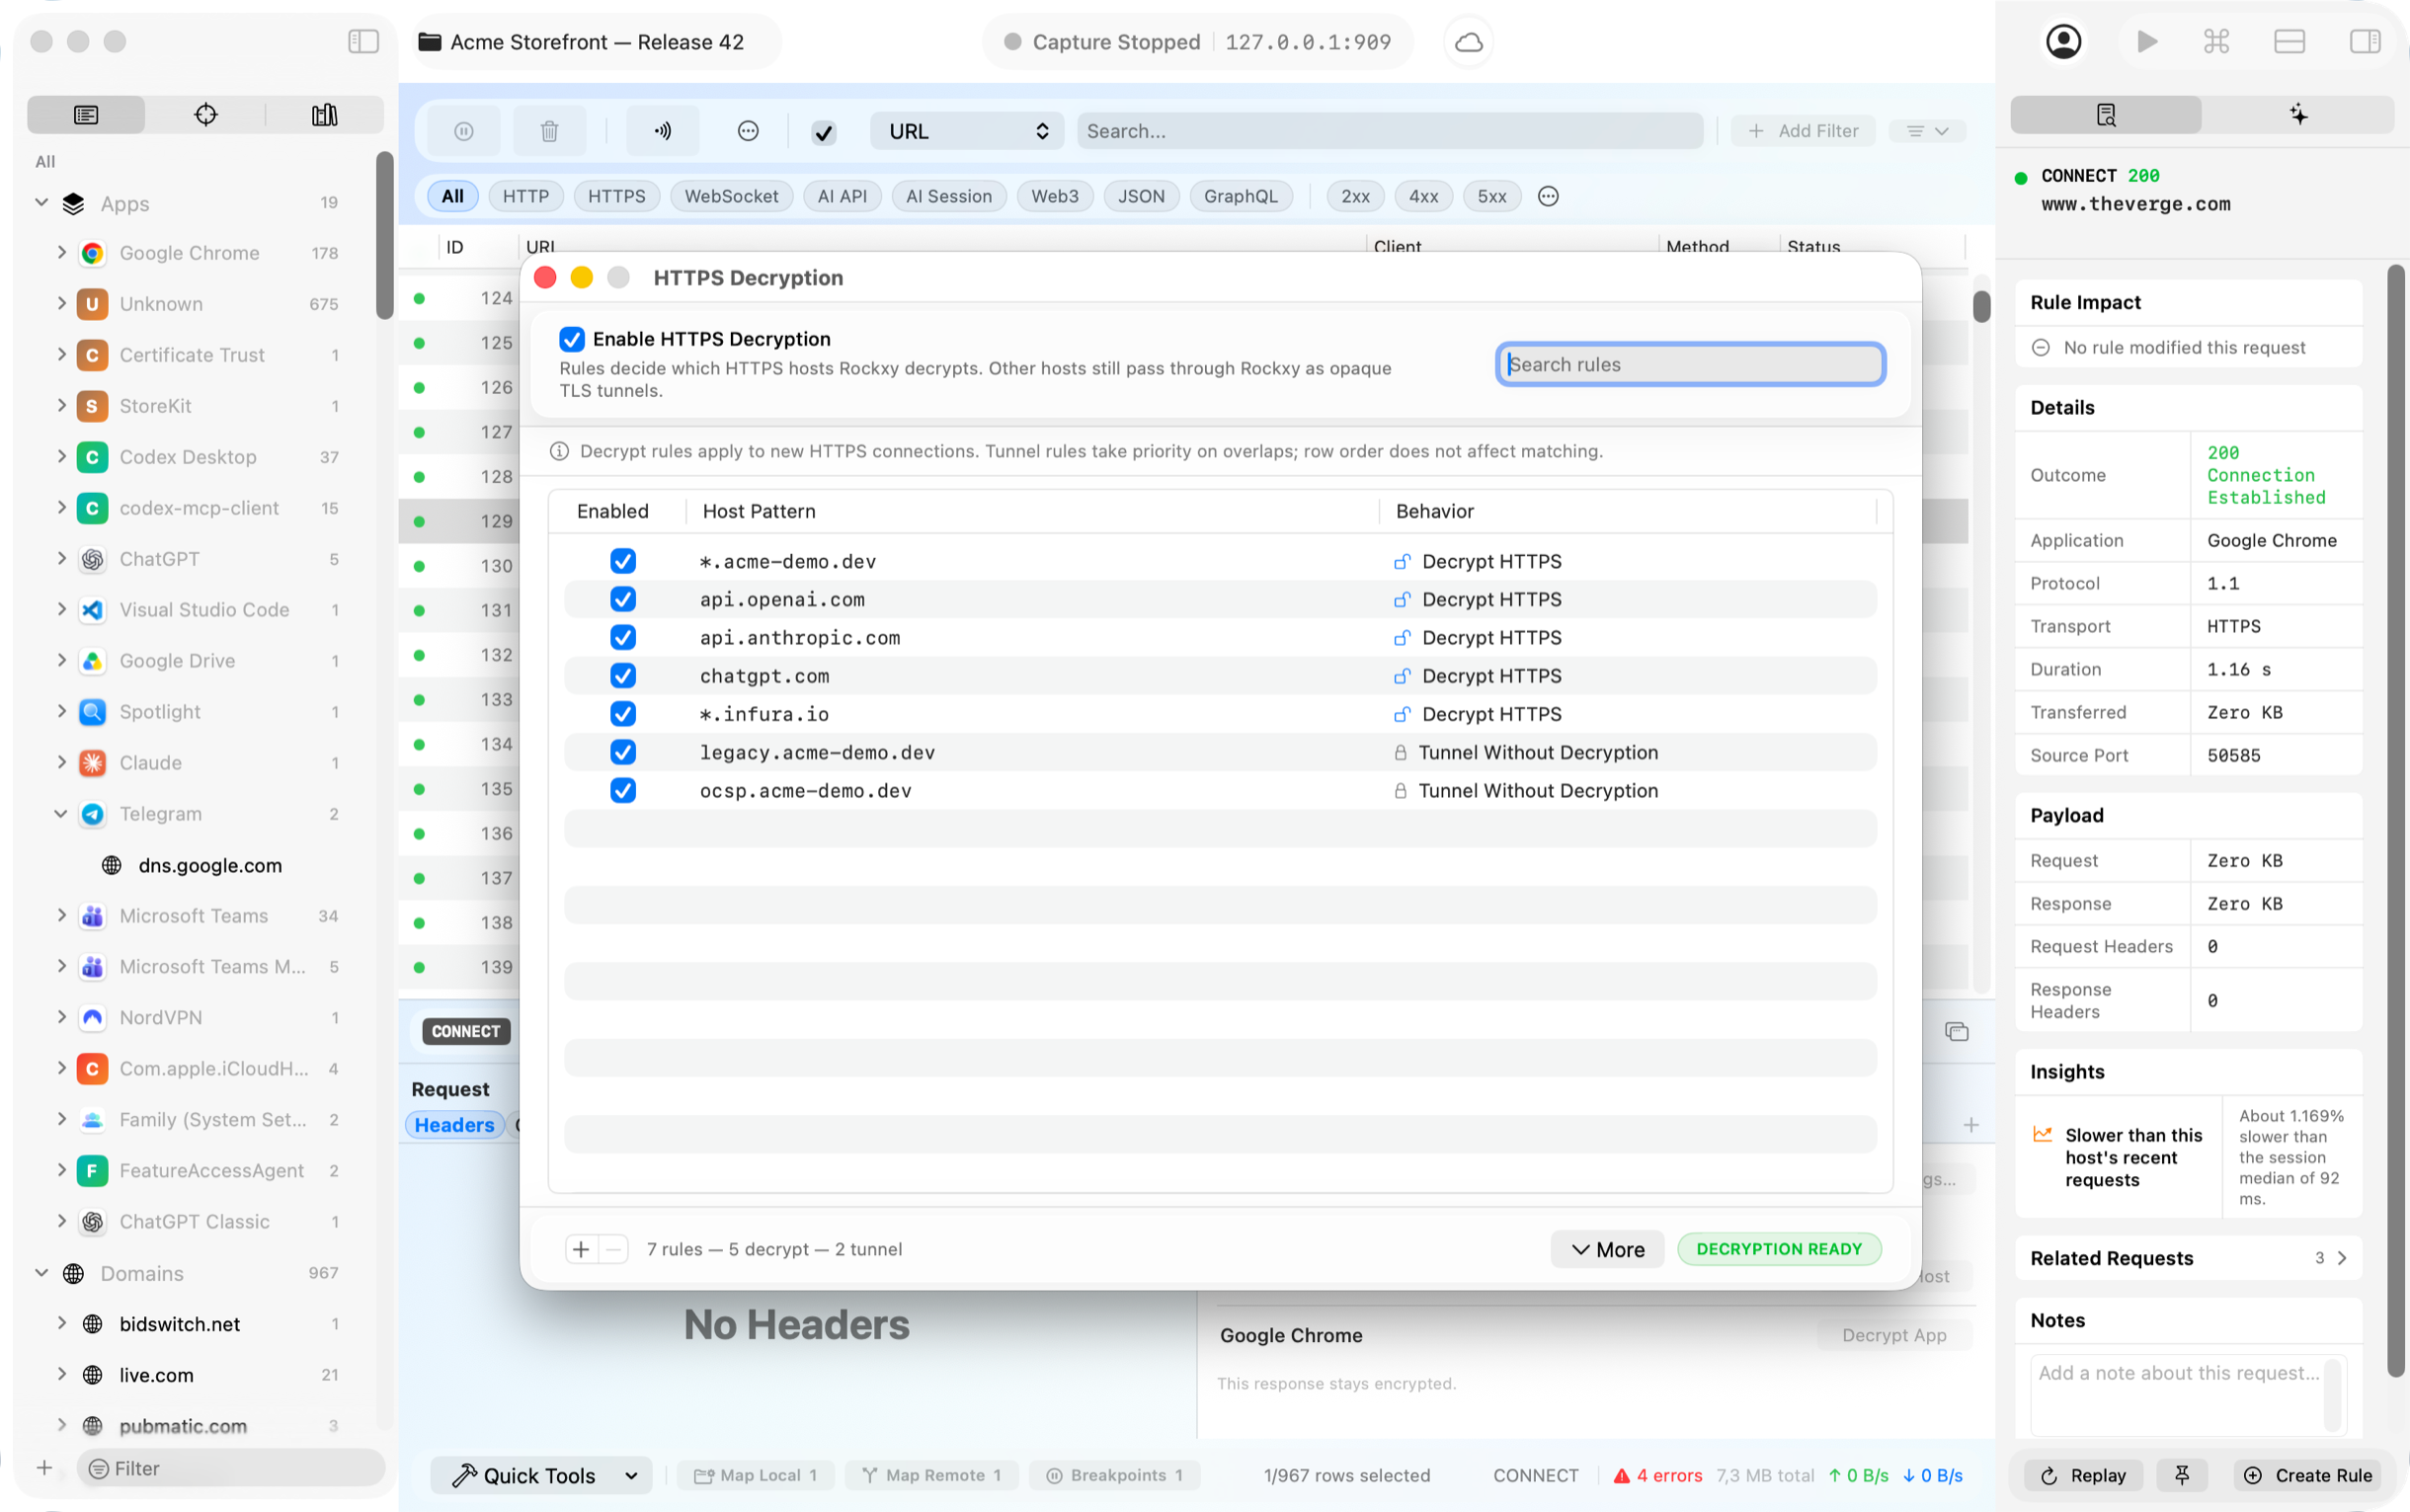Click the pause capture toolbar icon
Viewport: 2410px width, 1512px height.
pos(464,131)
